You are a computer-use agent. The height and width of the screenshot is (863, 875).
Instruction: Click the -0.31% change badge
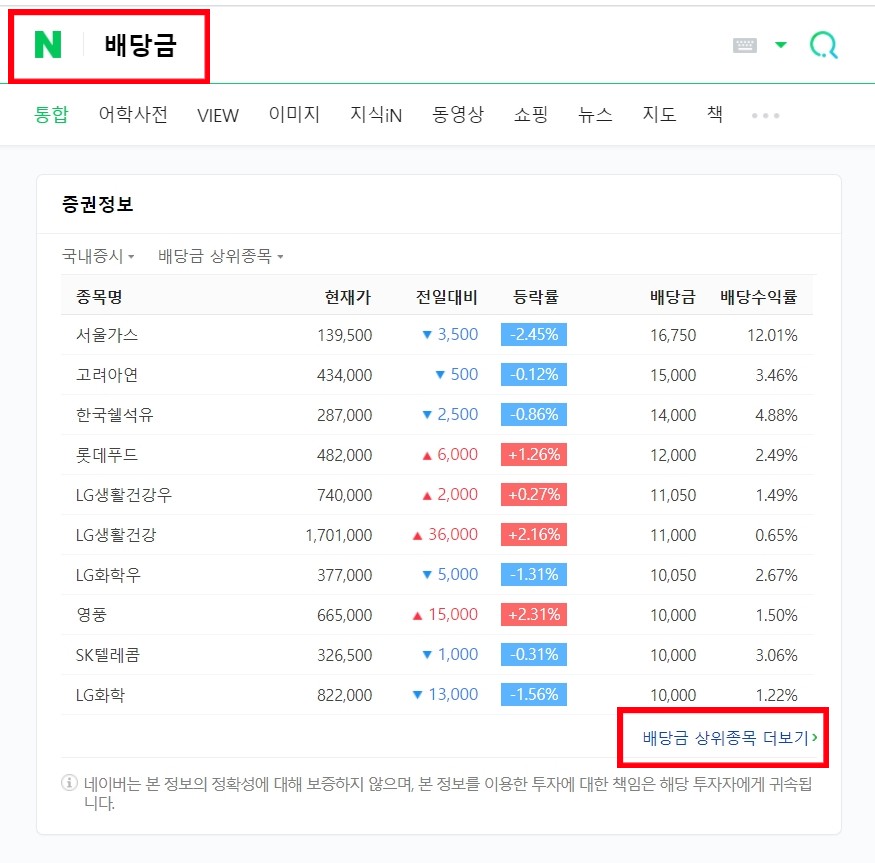coord(534,654)
